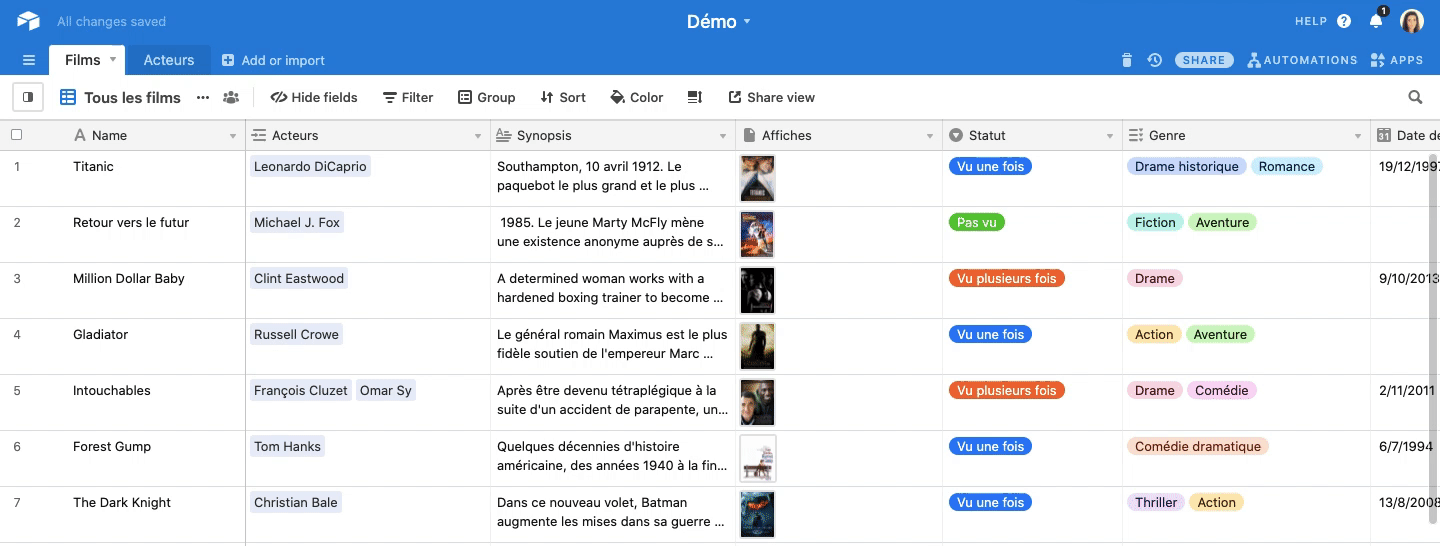This screenshot has width=1440, height=546.
Task: Click the row height icon
Action: (695, 97)
